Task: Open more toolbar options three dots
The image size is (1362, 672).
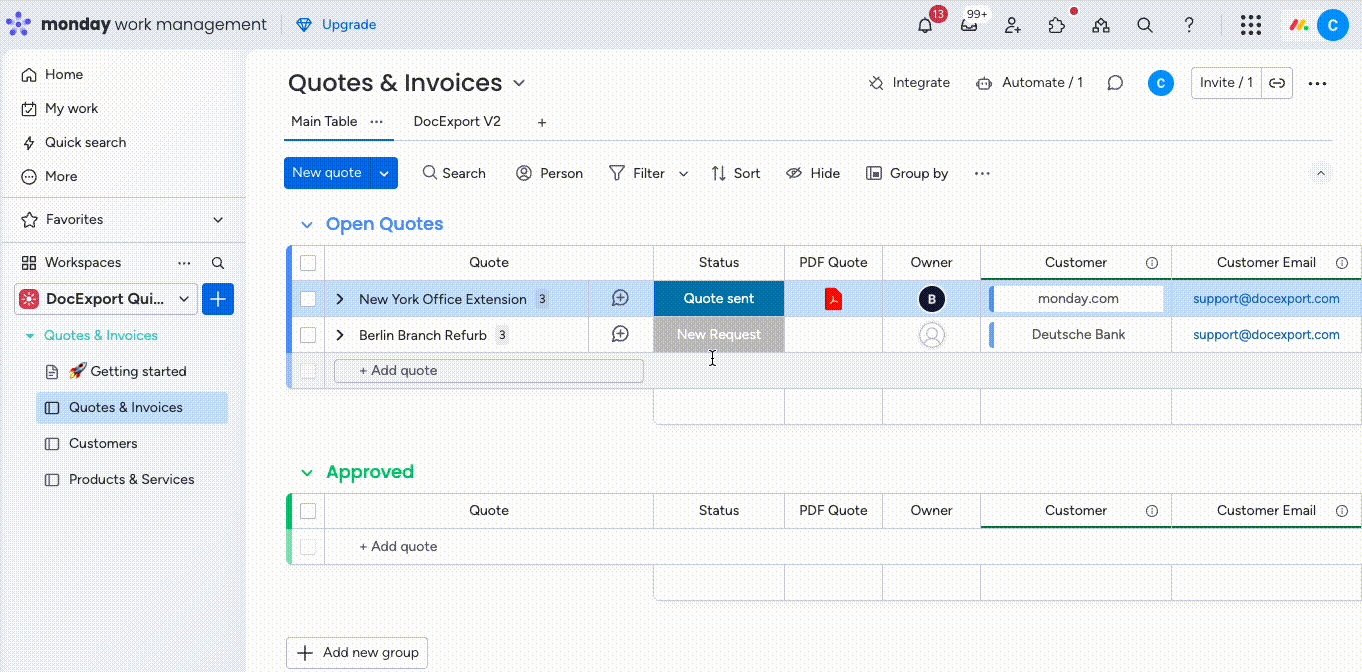Action: click(982, 173)
